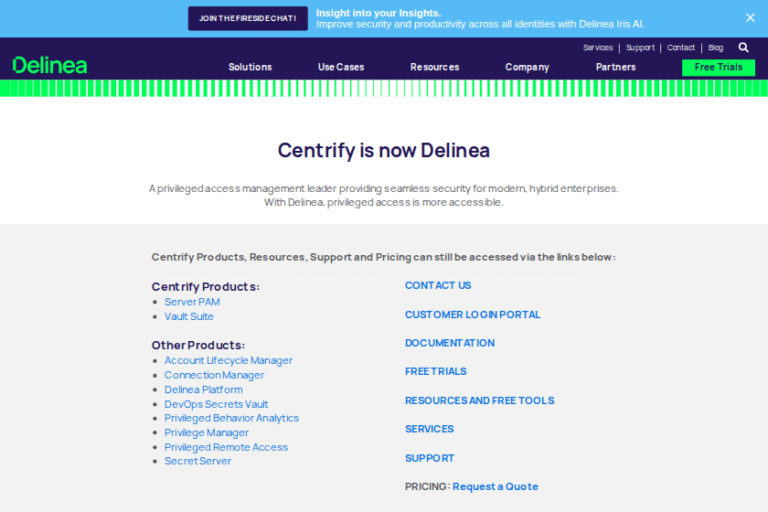Click the Delinea logo
Screen dimensions: 768x512
[x=50, y=65]
